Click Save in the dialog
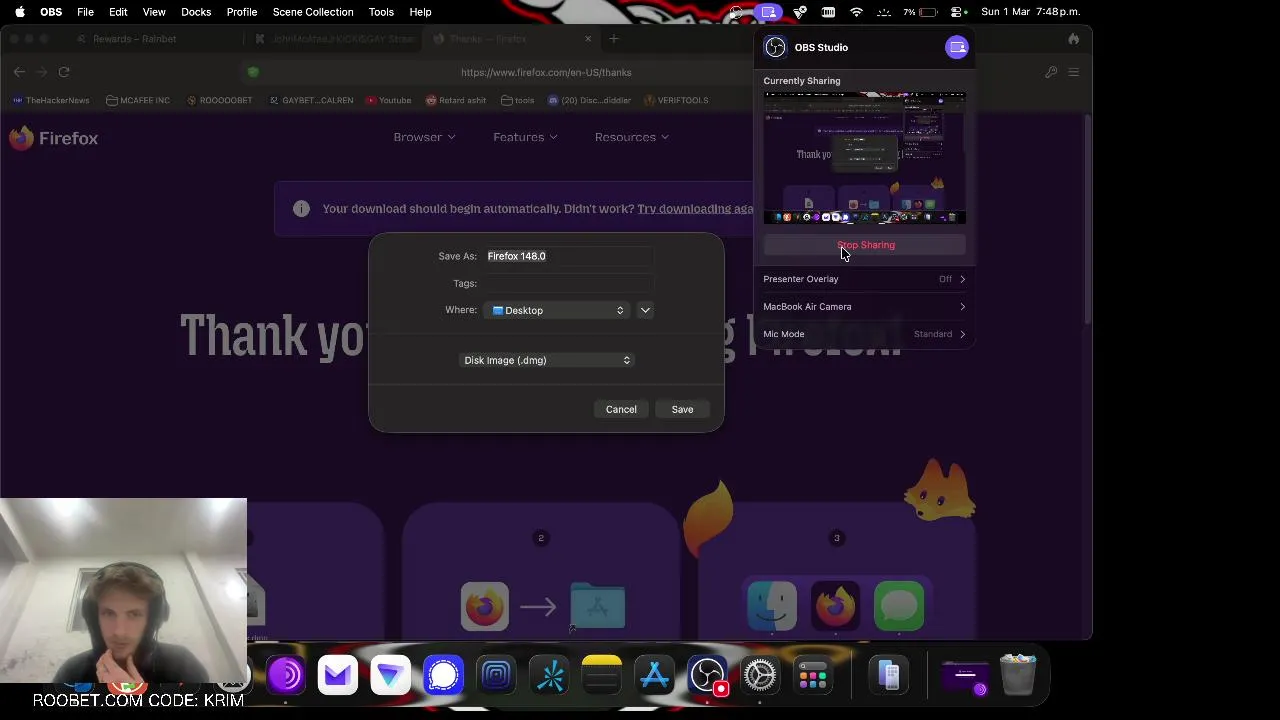Image resolution: width=1280 pixels, height=720 pixels. tap(682, 409)
